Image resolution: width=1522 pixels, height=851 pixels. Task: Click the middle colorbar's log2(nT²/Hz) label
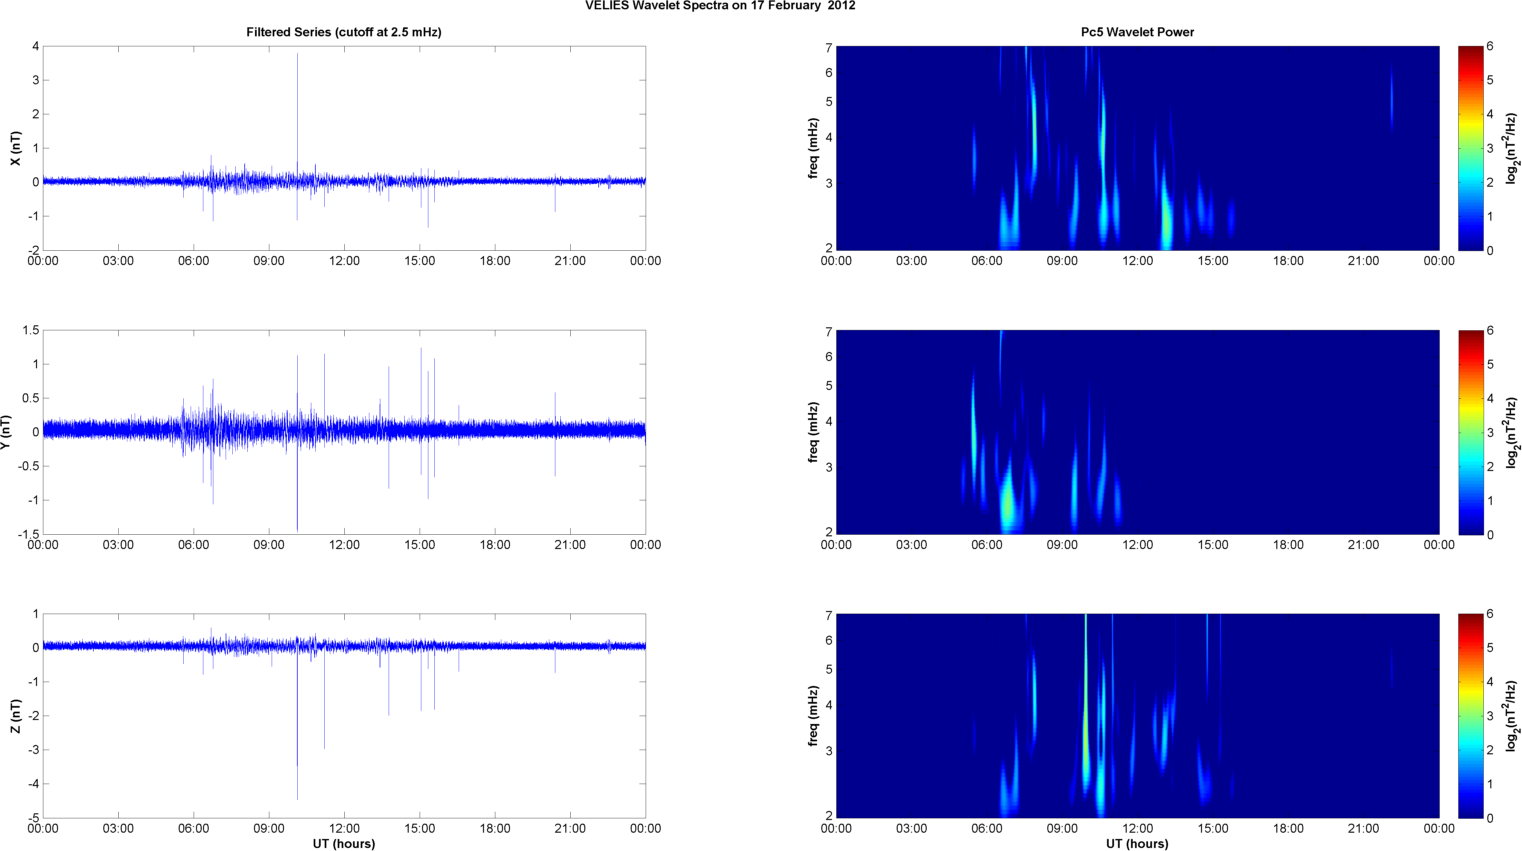[x=1512, y=432]
